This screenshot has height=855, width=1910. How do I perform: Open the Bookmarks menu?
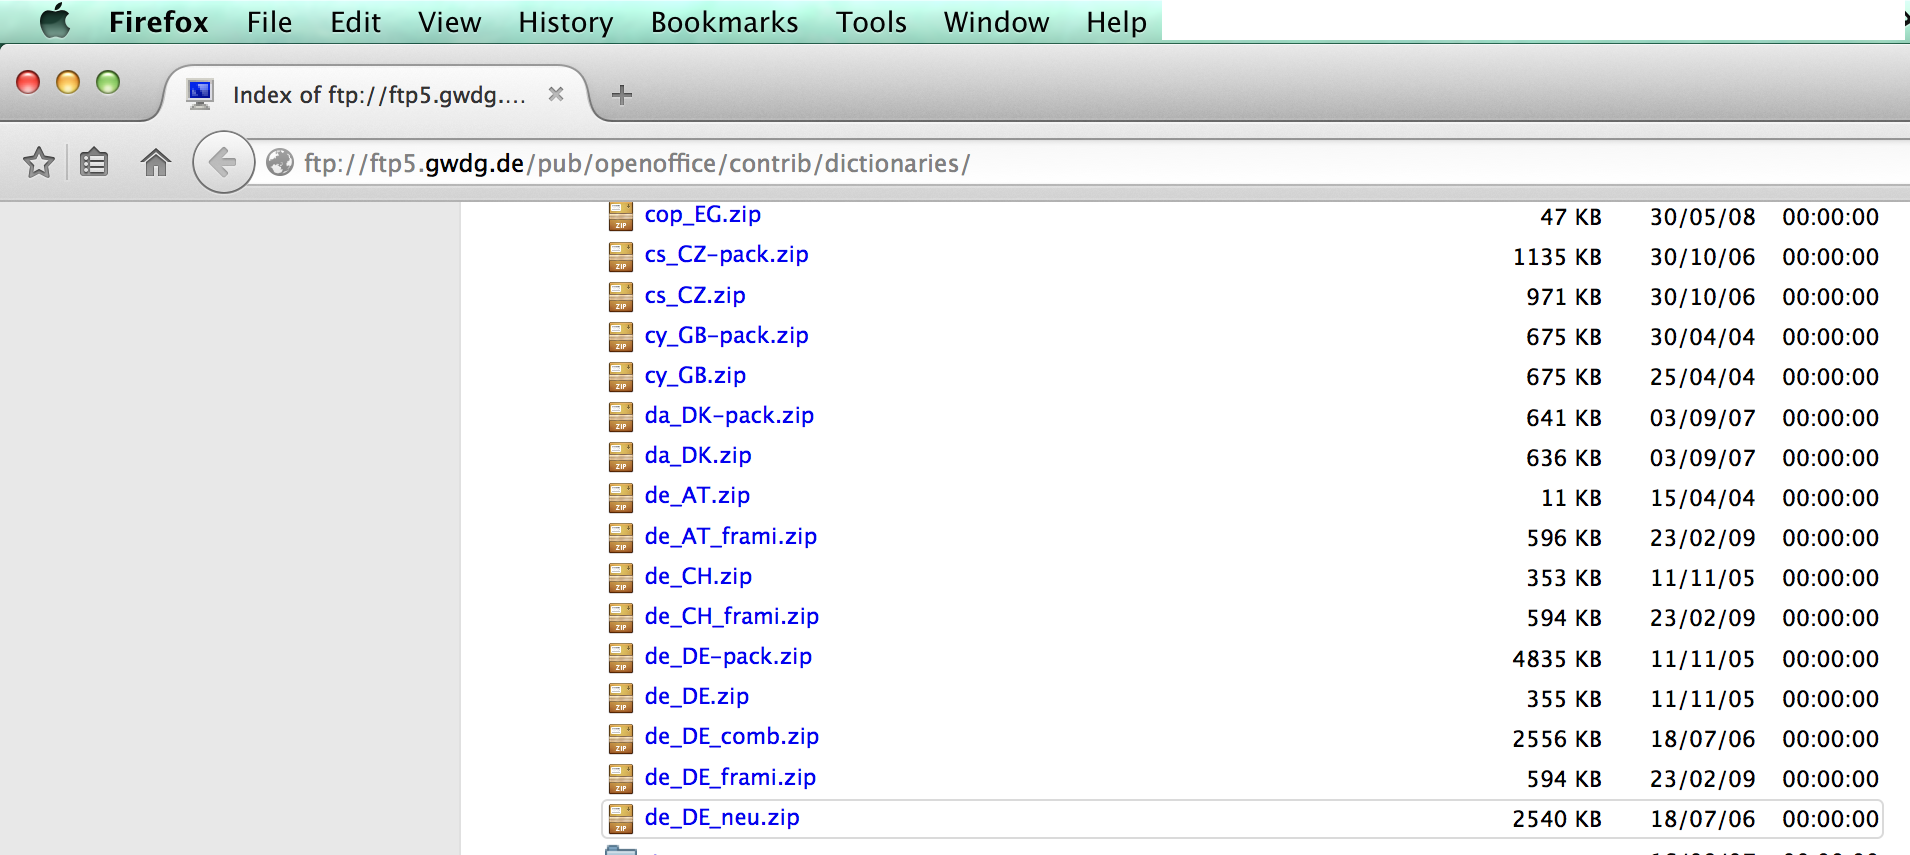click(724, 22)
